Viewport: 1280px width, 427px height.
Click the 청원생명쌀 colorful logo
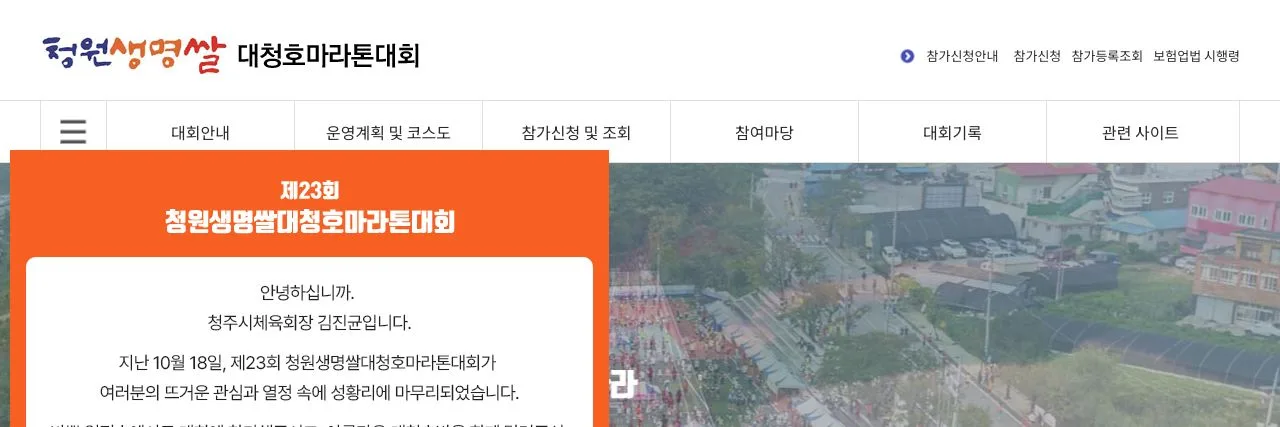click(x=134, y=54)
